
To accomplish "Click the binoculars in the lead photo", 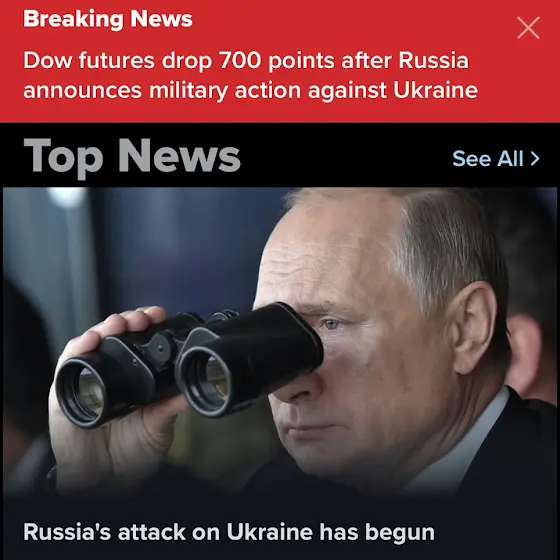I will pyautogui.click(x=189, y=364).
